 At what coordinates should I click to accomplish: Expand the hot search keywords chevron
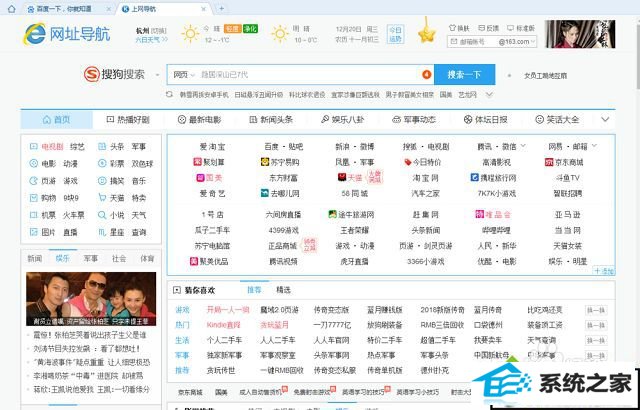(x=489, y=95)
